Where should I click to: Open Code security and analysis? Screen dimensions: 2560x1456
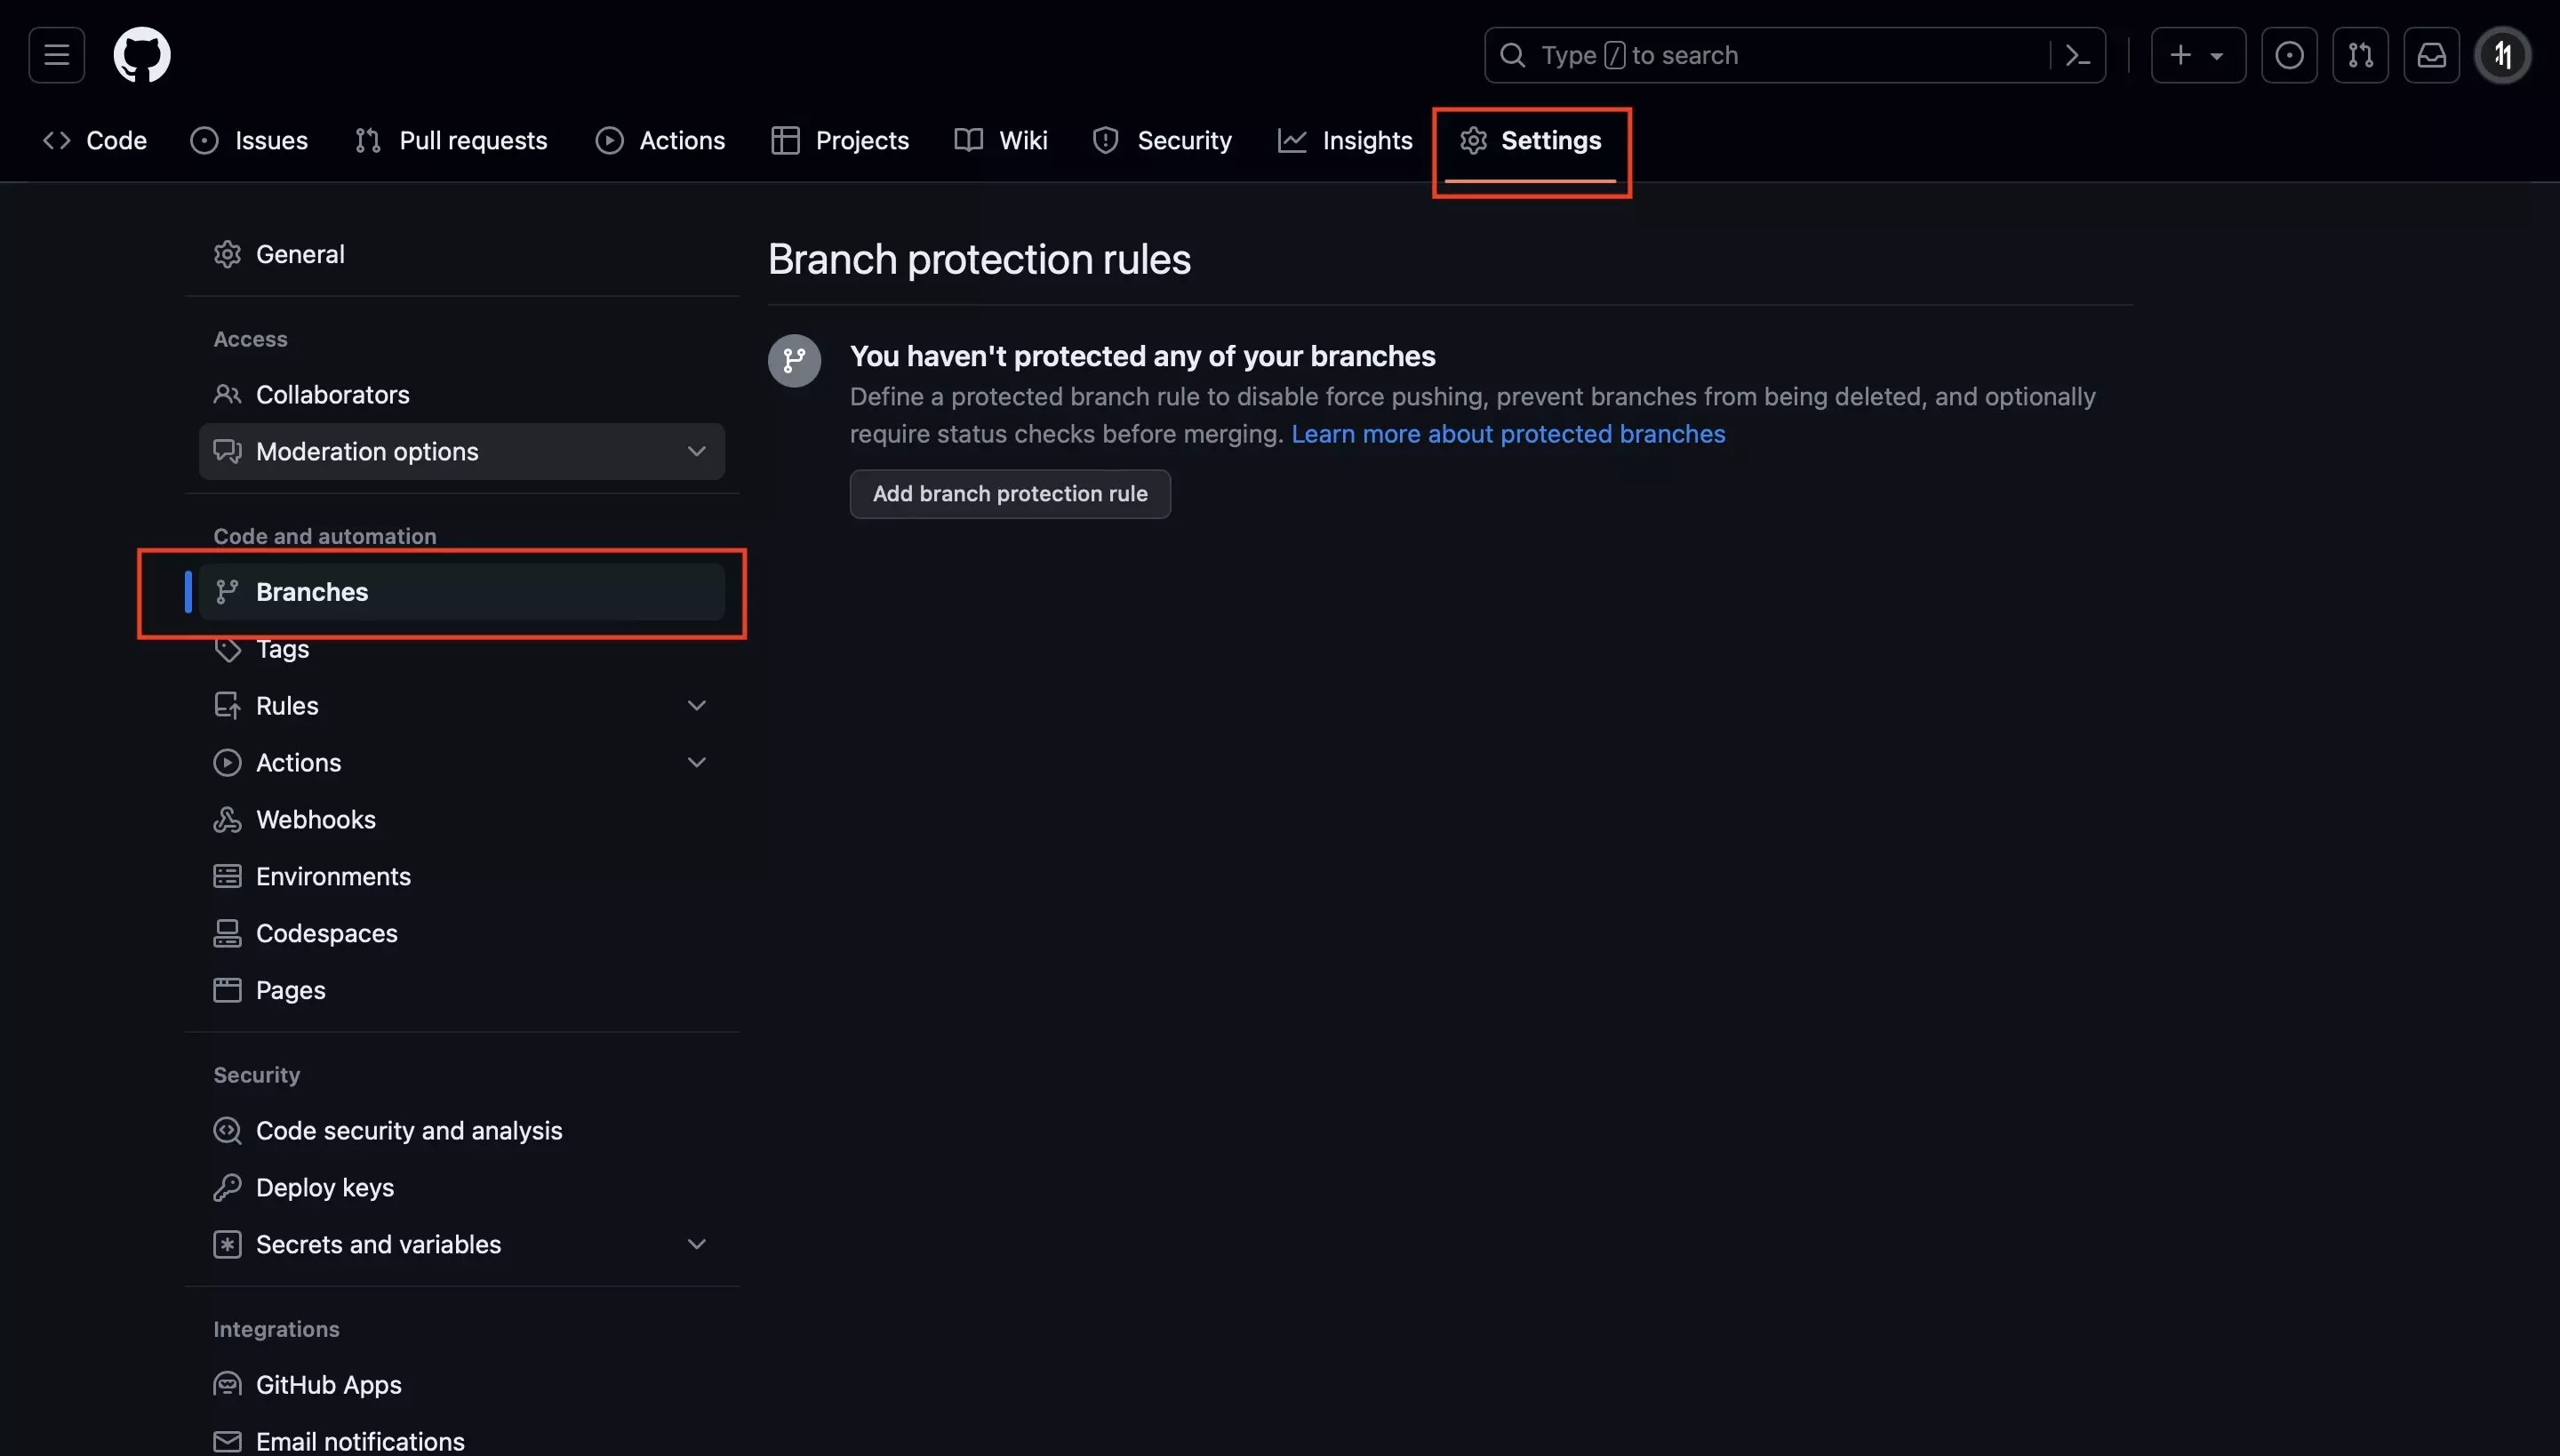pyautogui.click(x=462, y=1131)
